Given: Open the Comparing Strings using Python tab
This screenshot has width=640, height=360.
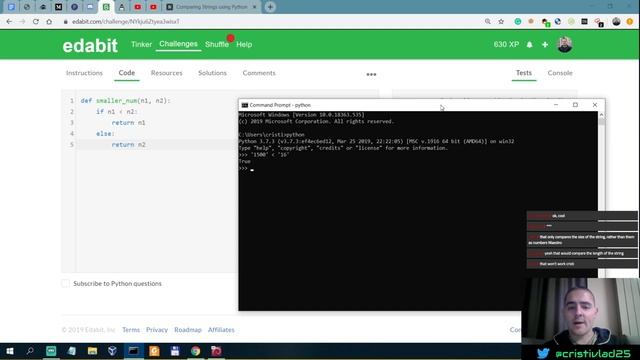Looking at the screenshot, I should [x=211, y=7].
